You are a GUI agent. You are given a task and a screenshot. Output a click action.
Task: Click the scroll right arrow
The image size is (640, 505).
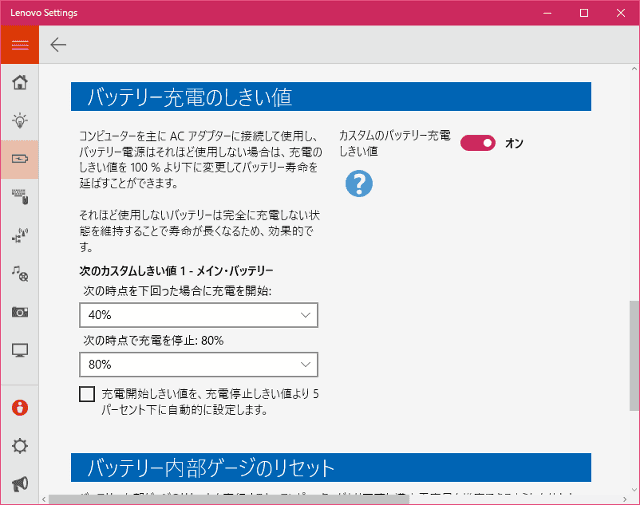click(x=624, y=499)
